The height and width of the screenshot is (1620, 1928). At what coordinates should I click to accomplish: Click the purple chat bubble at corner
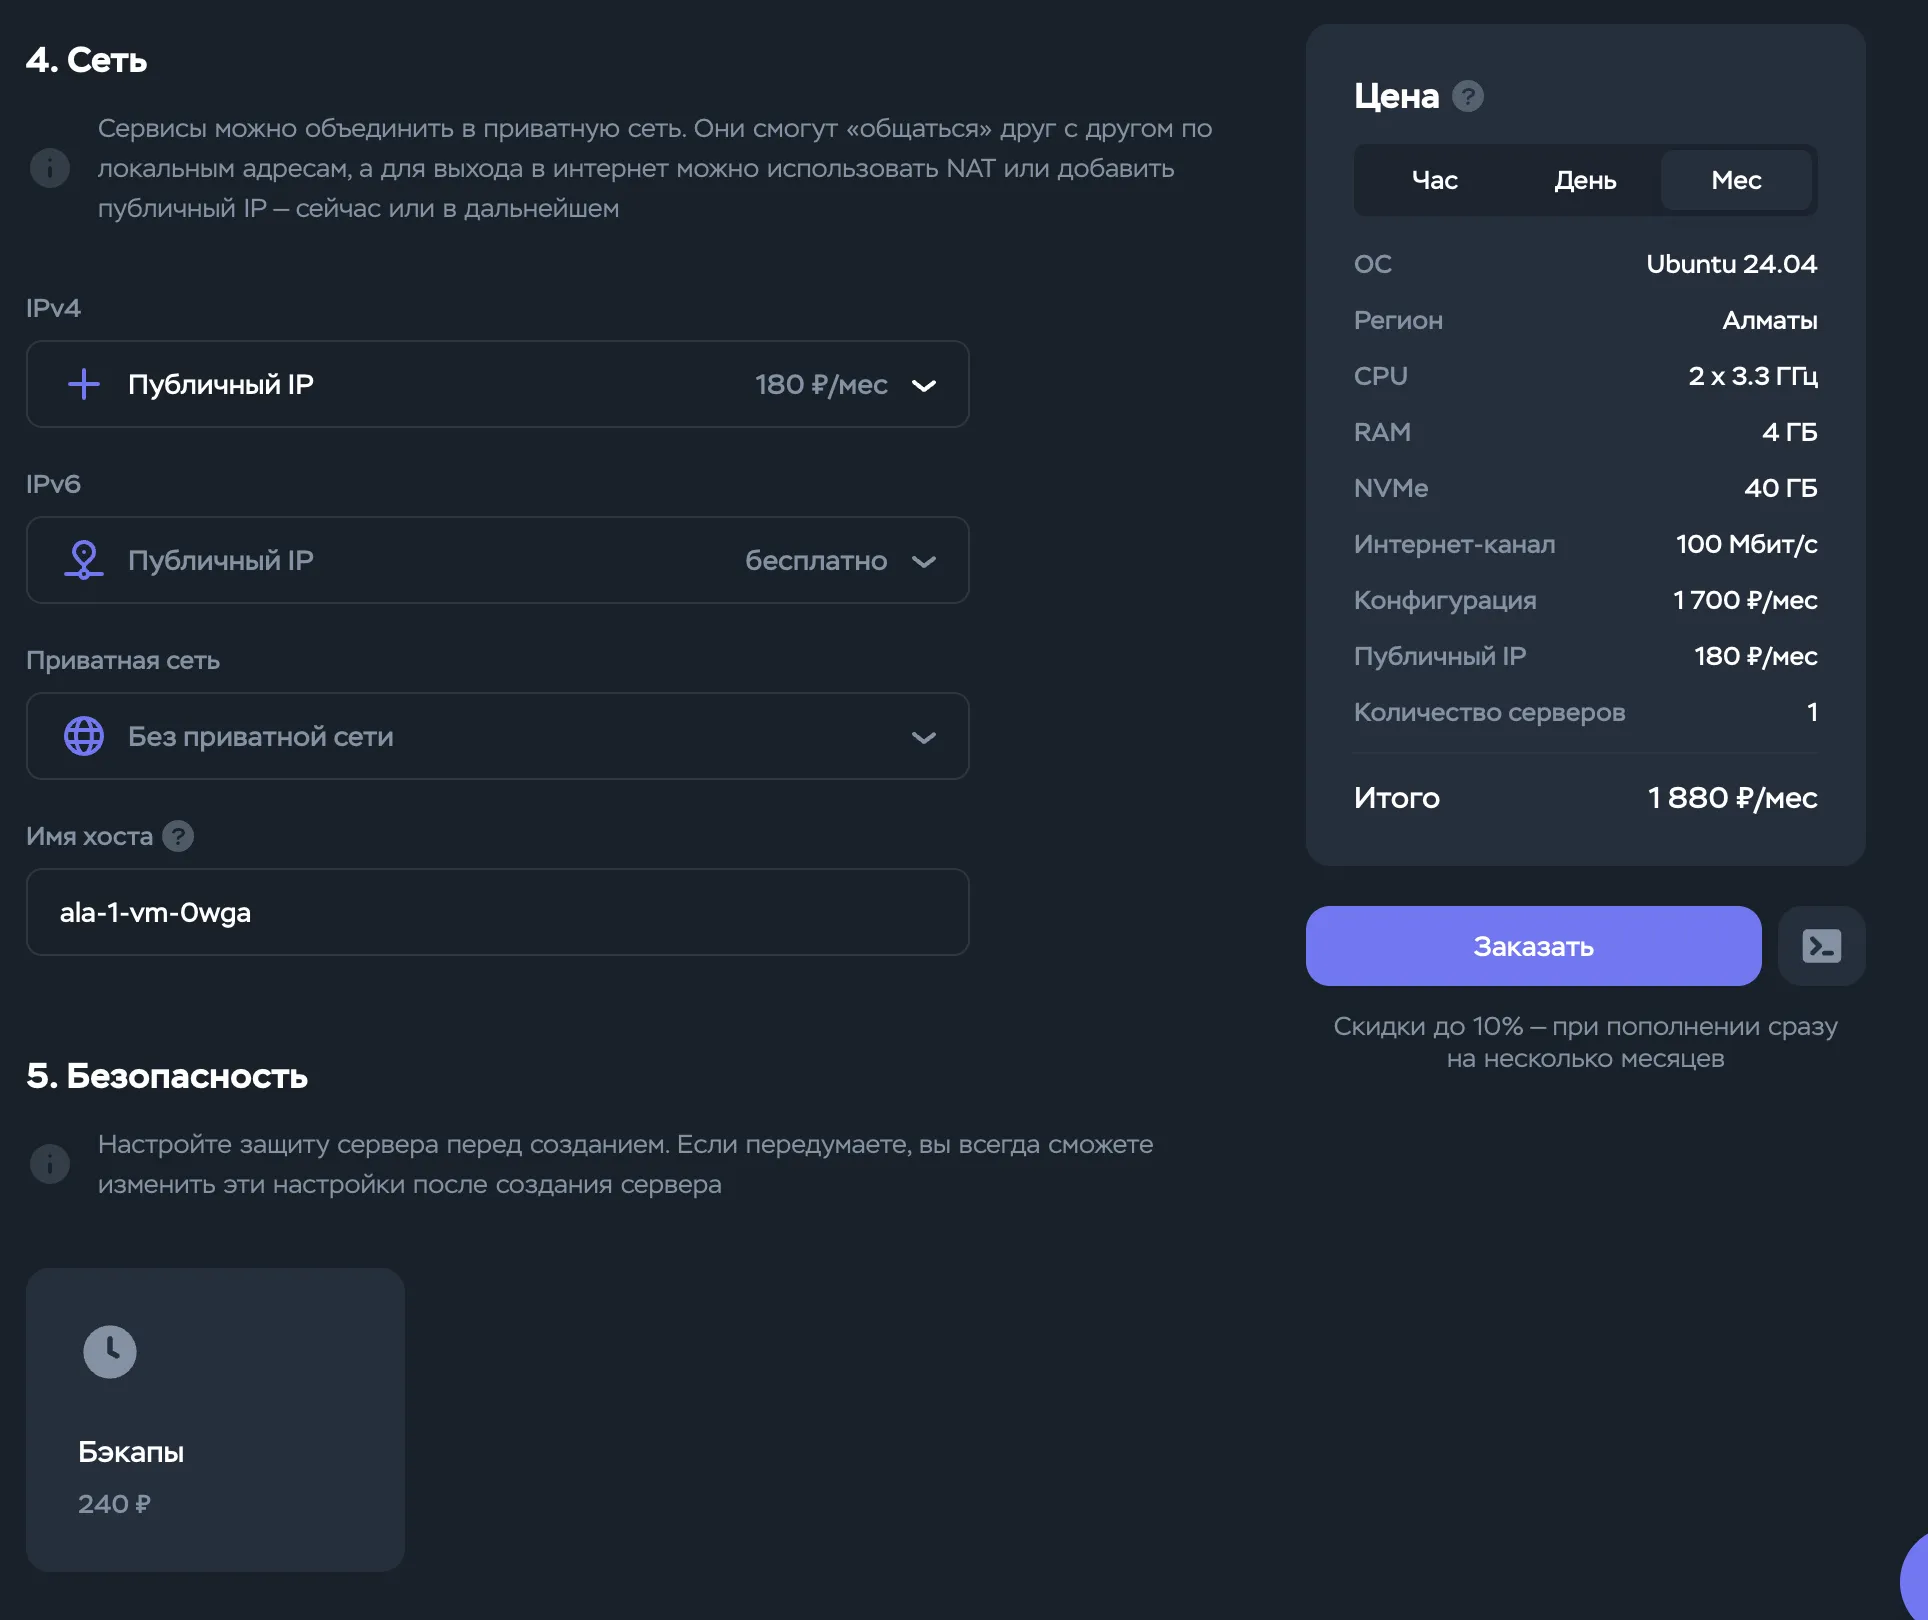pyautogui.click(x=1915, y=1585)
